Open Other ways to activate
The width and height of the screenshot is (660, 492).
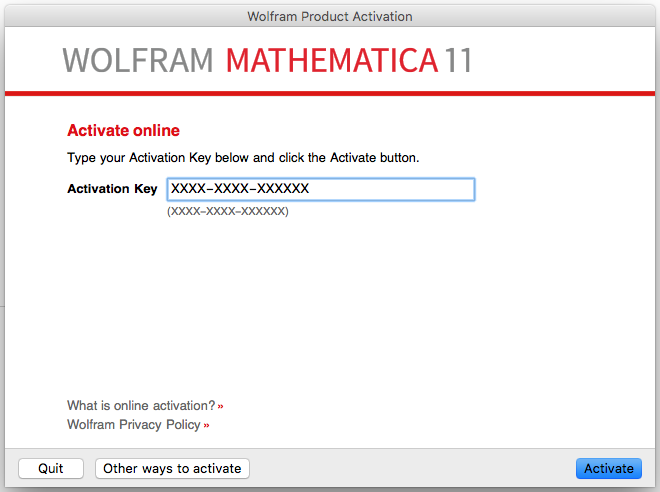click(x=172, y=468)
